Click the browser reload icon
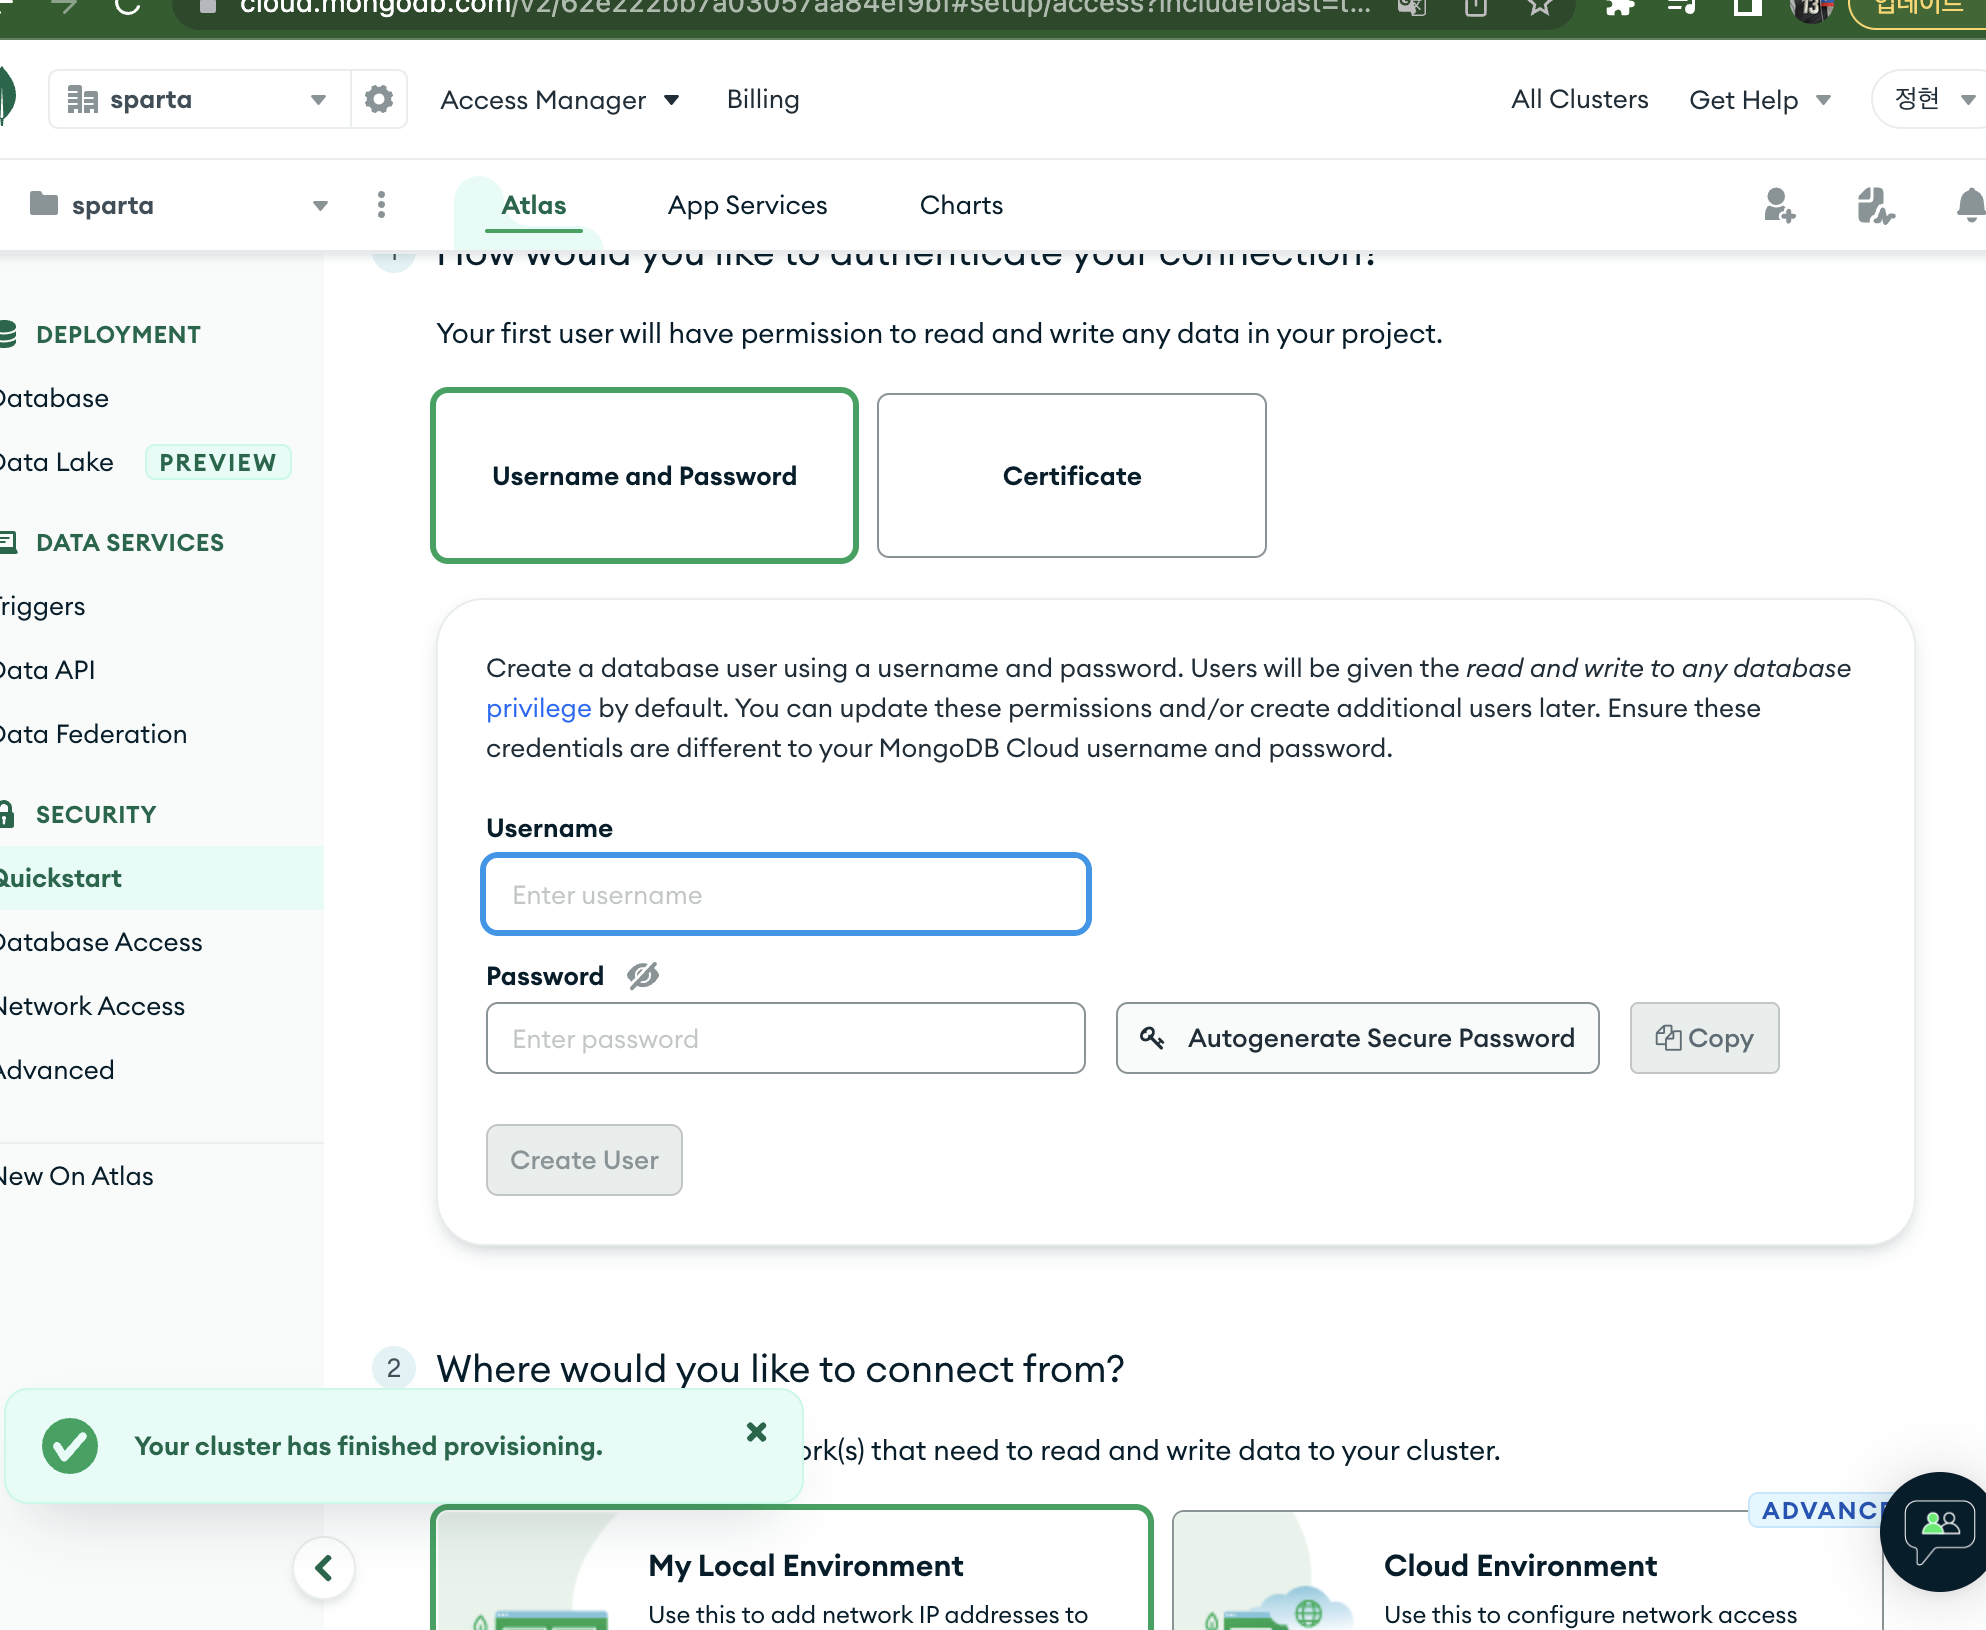 coord(127,8)
